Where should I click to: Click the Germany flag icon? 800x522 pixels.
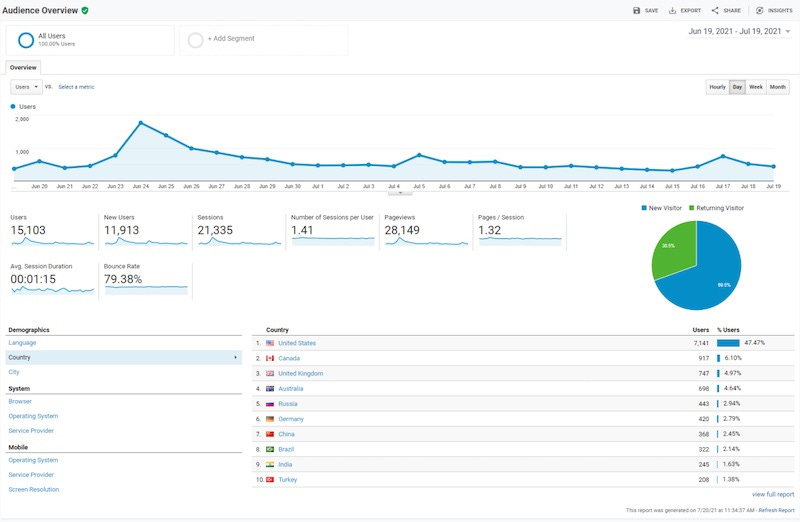point(270,419)
